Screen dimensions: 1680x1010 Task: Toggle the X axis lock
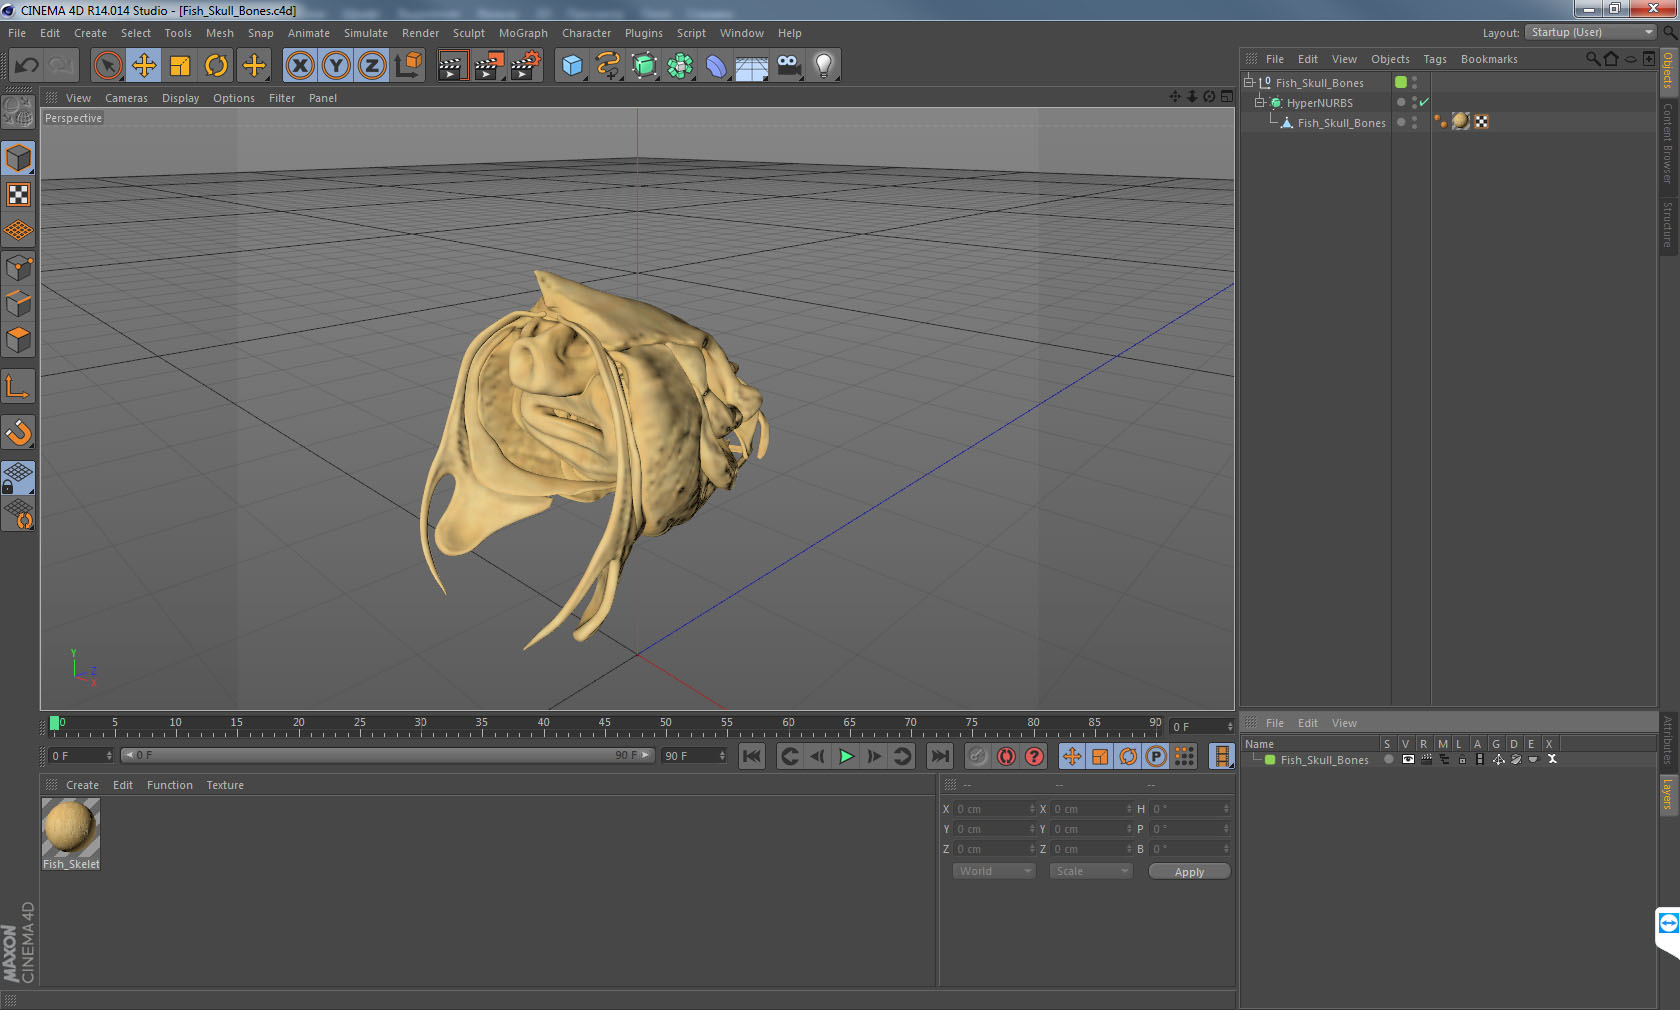point(300,66)
